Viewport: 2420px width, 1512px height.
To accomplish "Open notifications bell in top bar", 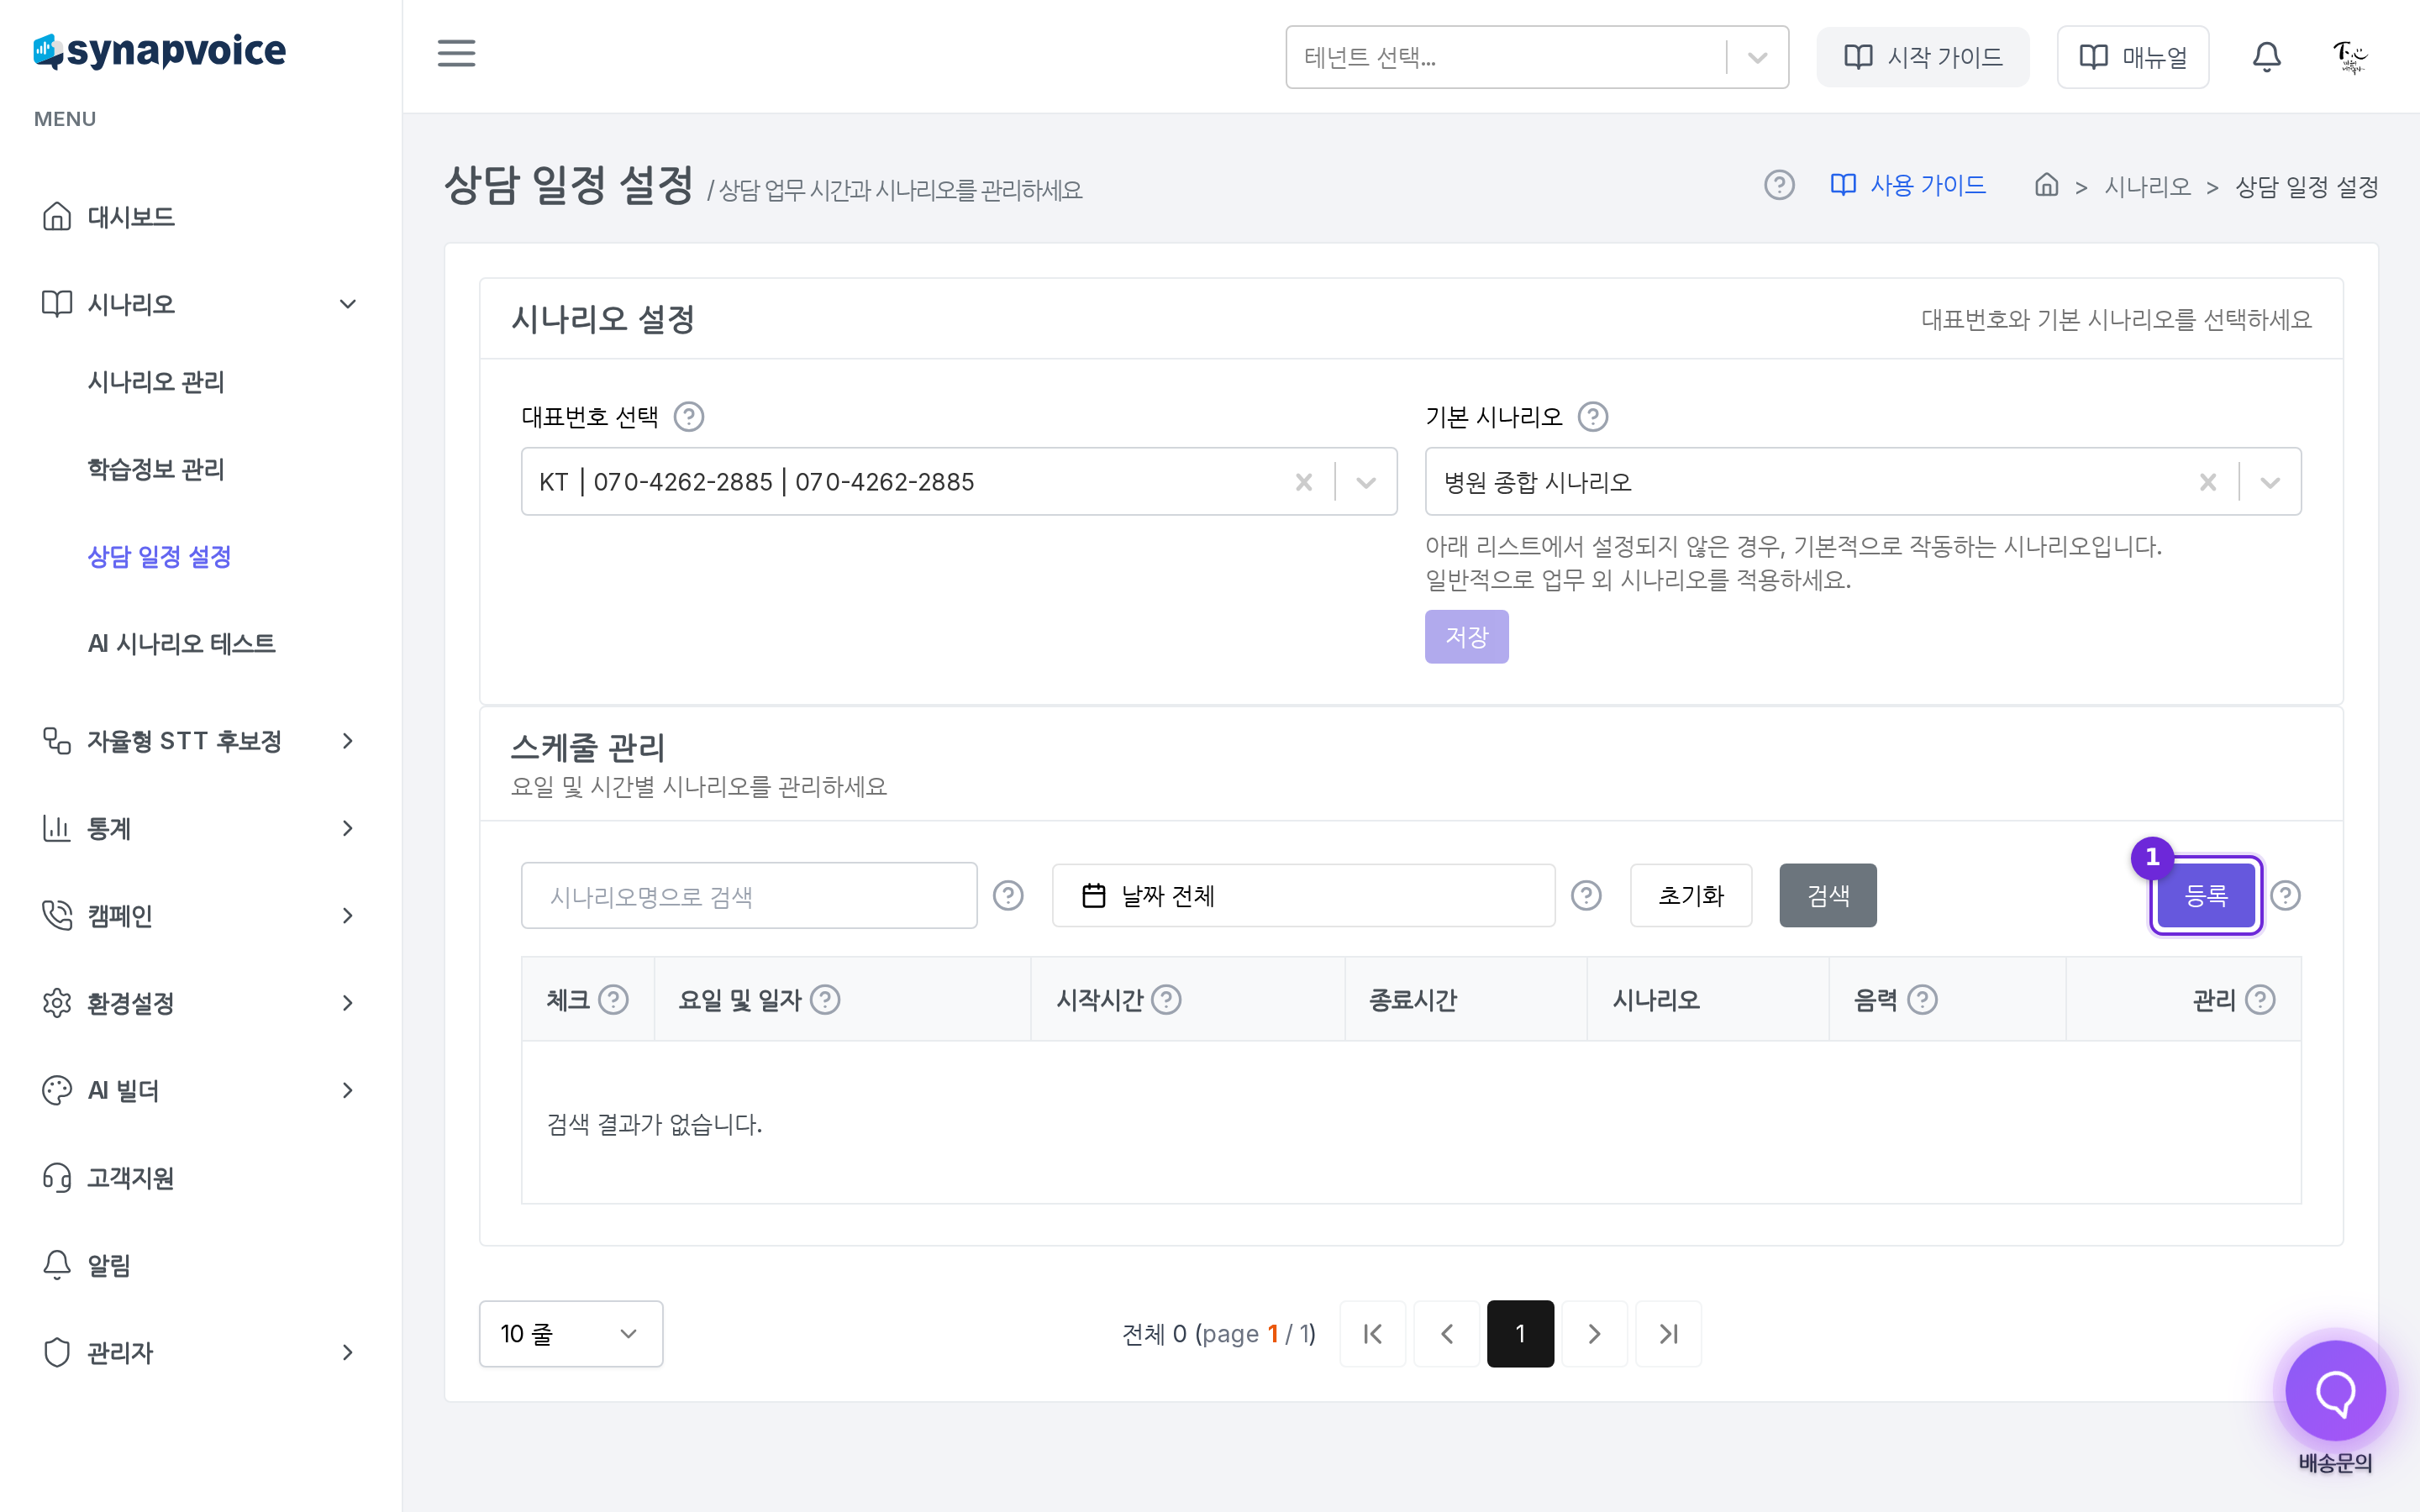I will pos(2266,57).
